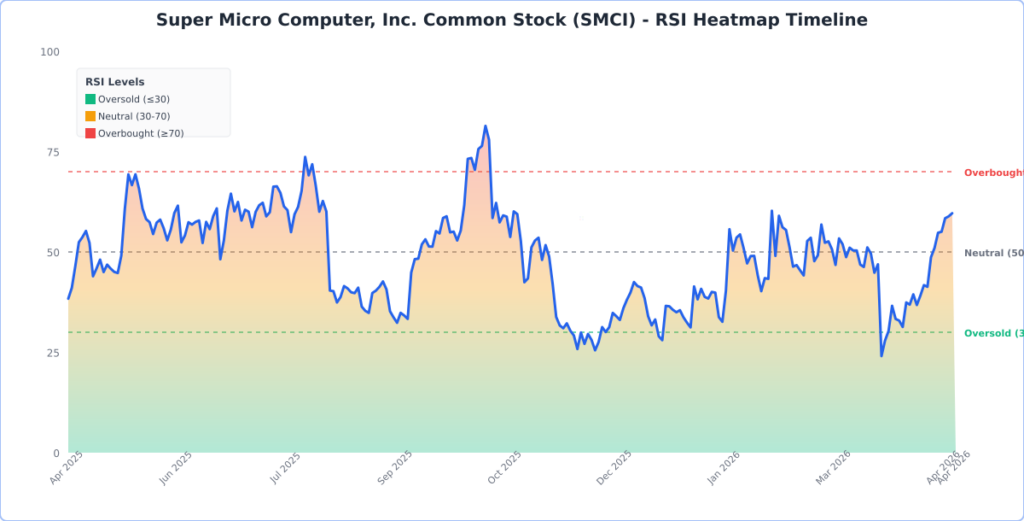Click the "RSI Levels" legend heading
This screenshot has width=1024, height=521.
115,82
